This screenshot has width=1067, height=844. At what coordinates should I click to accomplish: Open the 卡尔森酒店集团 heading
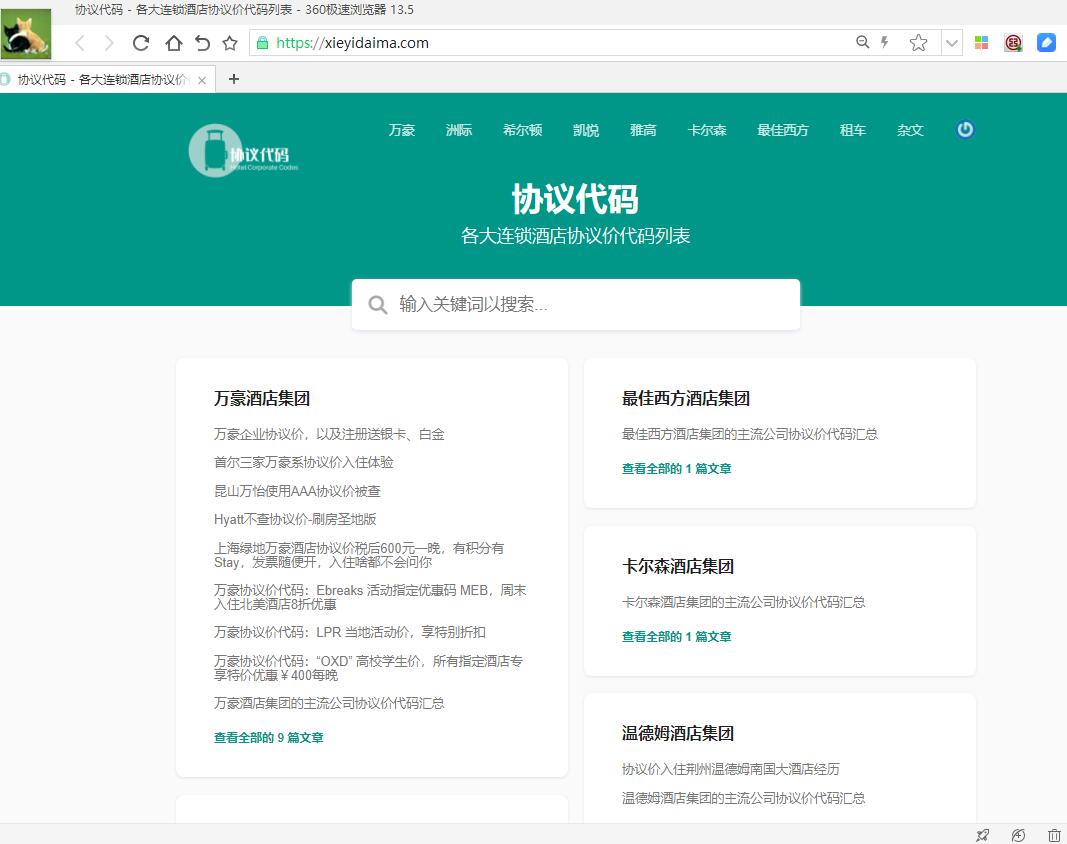pyautogui.click(x=678, y=566)
